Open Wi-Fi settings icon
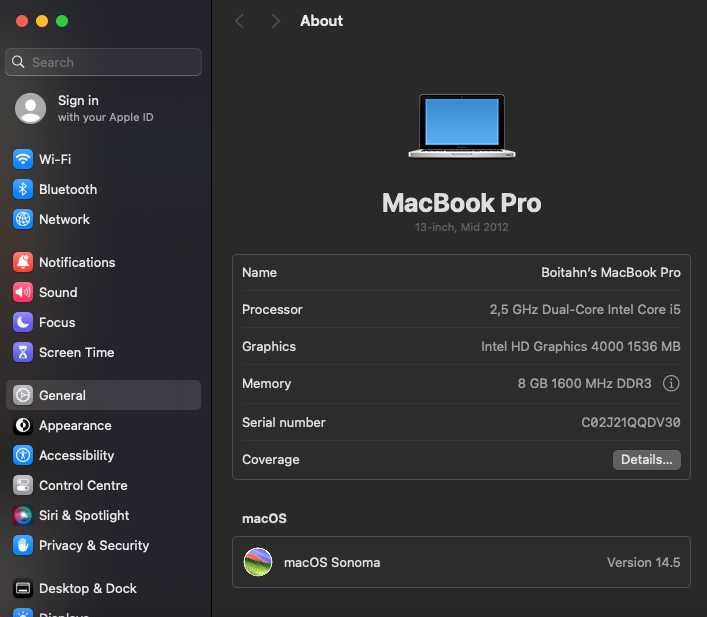Viewport: 707px width, 617px height. [x=23, y=159]
